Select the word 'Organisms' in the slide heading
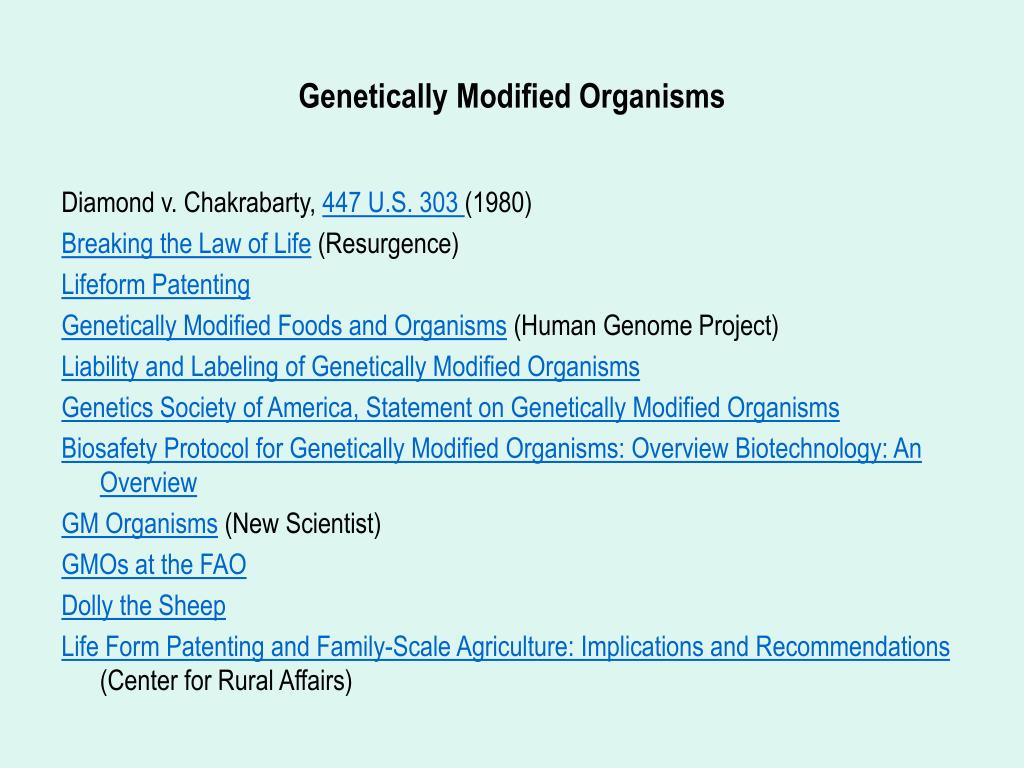1024x768 pixels. (651, 97)
